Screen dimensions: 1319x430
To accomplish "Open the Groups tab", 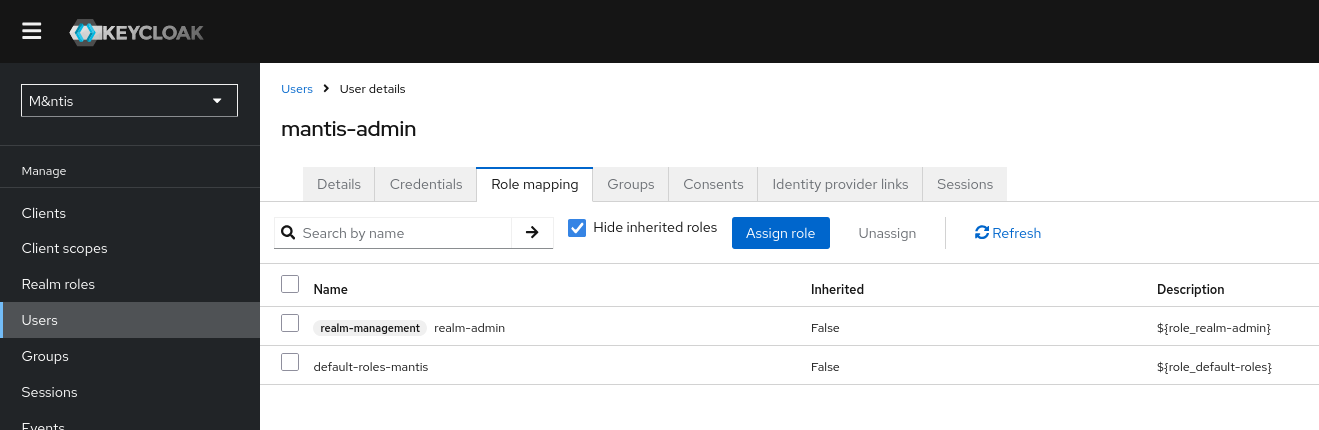I will tap(631, 184).
